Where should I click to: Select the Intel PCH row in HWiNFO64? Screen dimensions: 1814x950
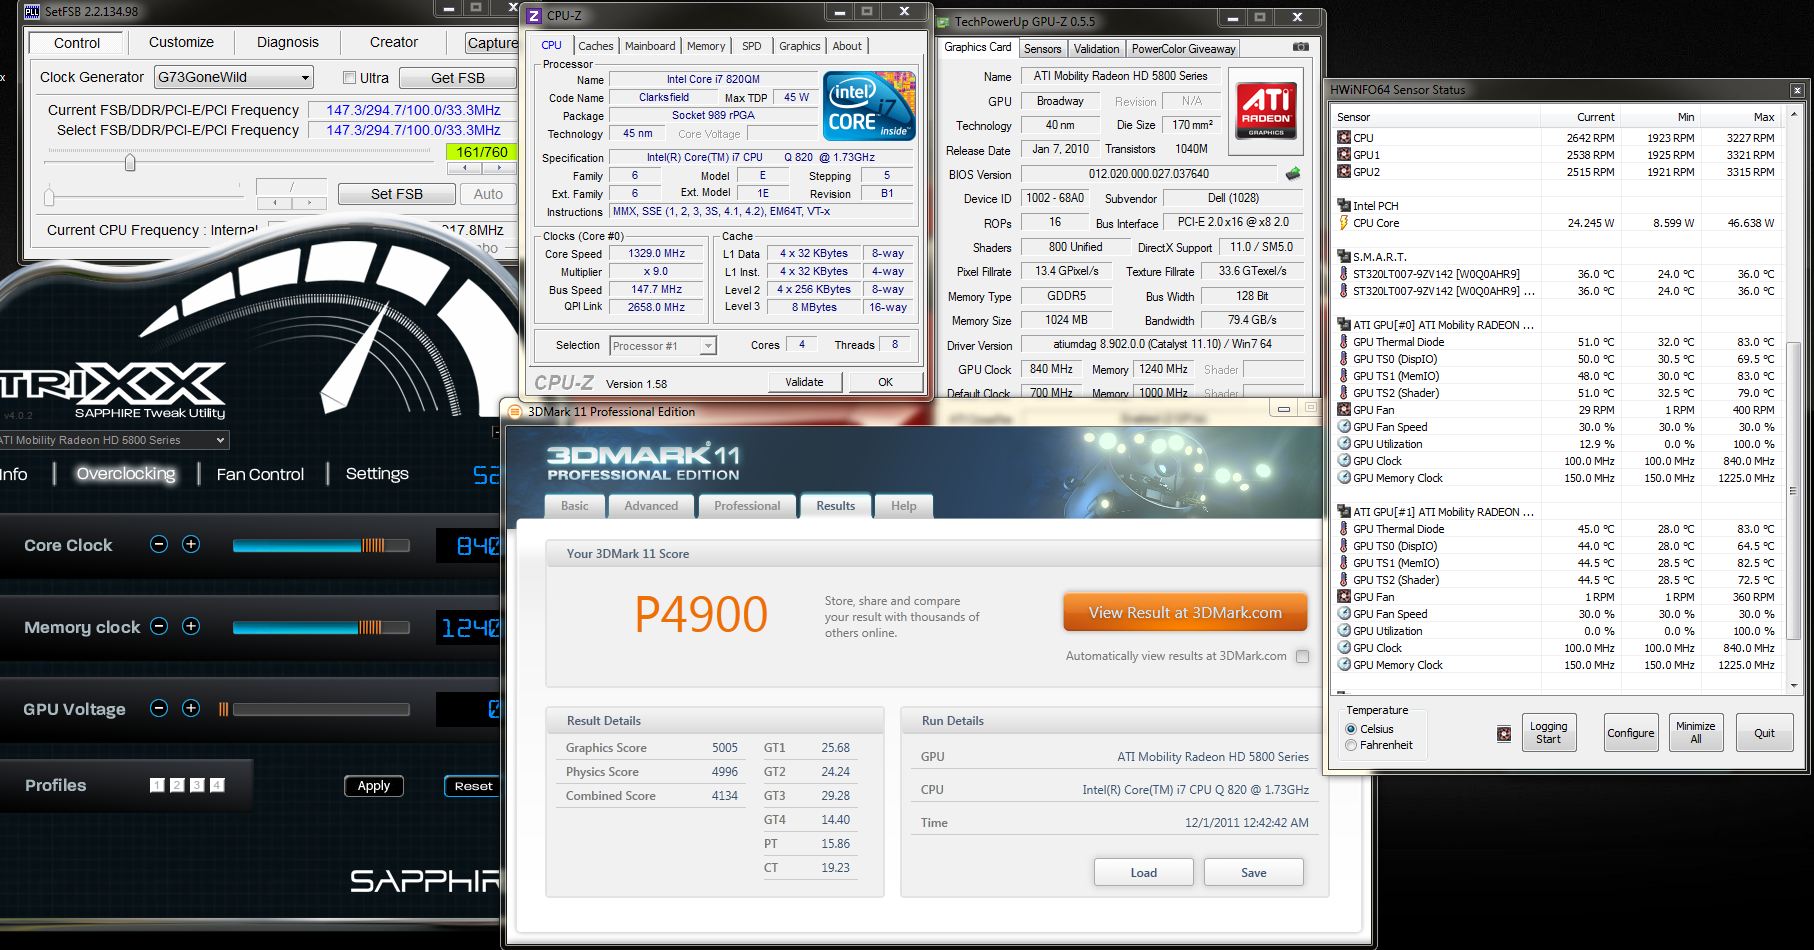point(1557,206)
